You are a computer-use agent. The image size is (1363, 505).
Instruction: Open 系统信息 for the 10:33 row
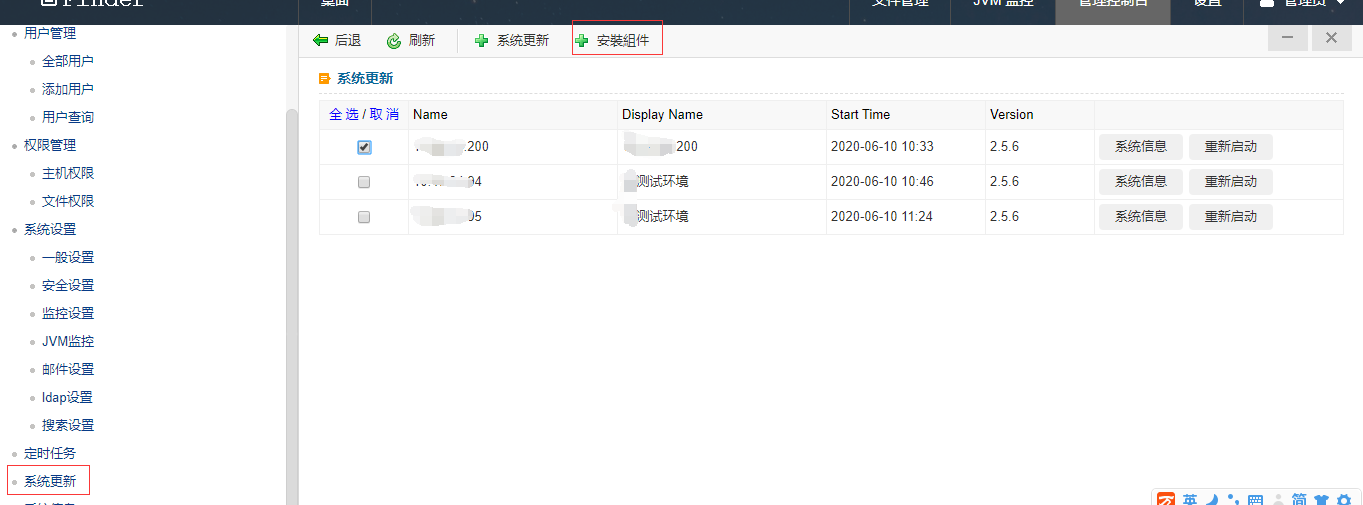(x=1141, y=147)
